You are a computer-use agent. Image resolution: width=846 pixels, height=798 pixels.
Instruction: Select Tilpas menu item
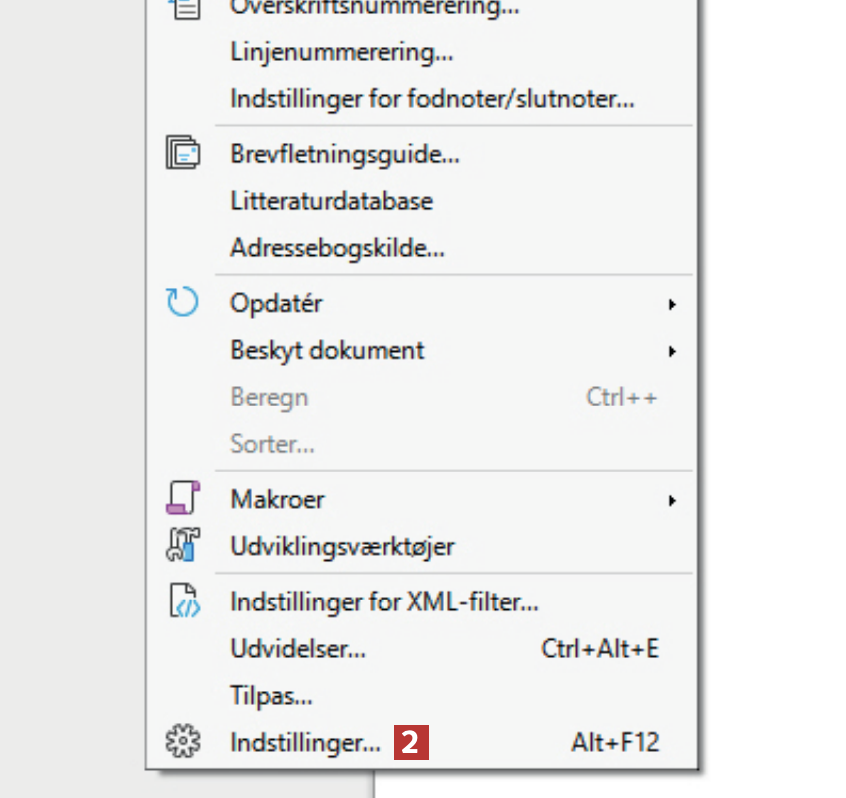(271, 695)
